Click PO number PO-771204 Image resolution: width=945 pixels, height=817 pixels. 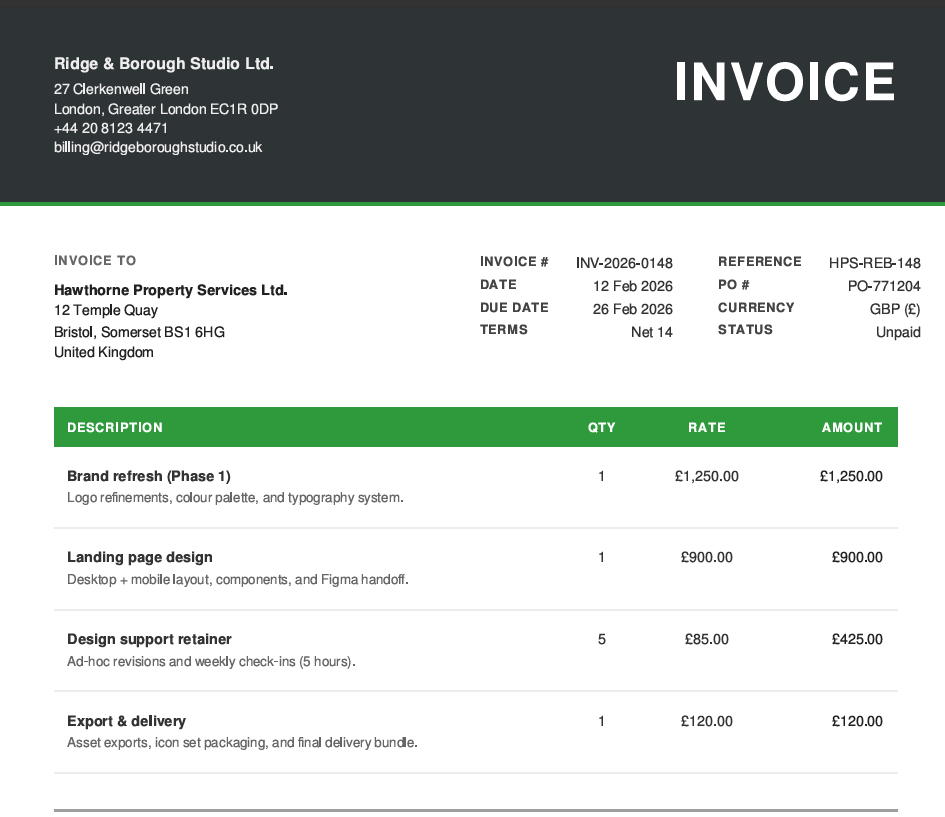click(884, 286)
